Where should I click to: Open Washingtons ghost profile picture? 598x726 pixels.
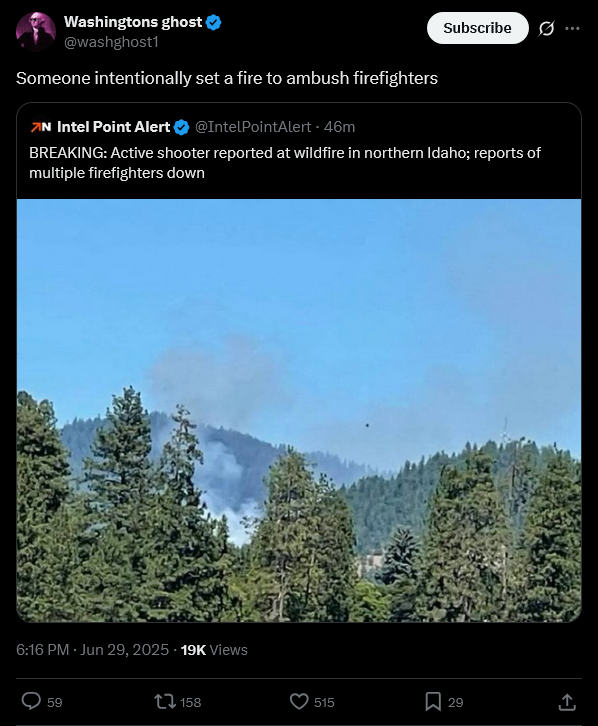point(36,31)
